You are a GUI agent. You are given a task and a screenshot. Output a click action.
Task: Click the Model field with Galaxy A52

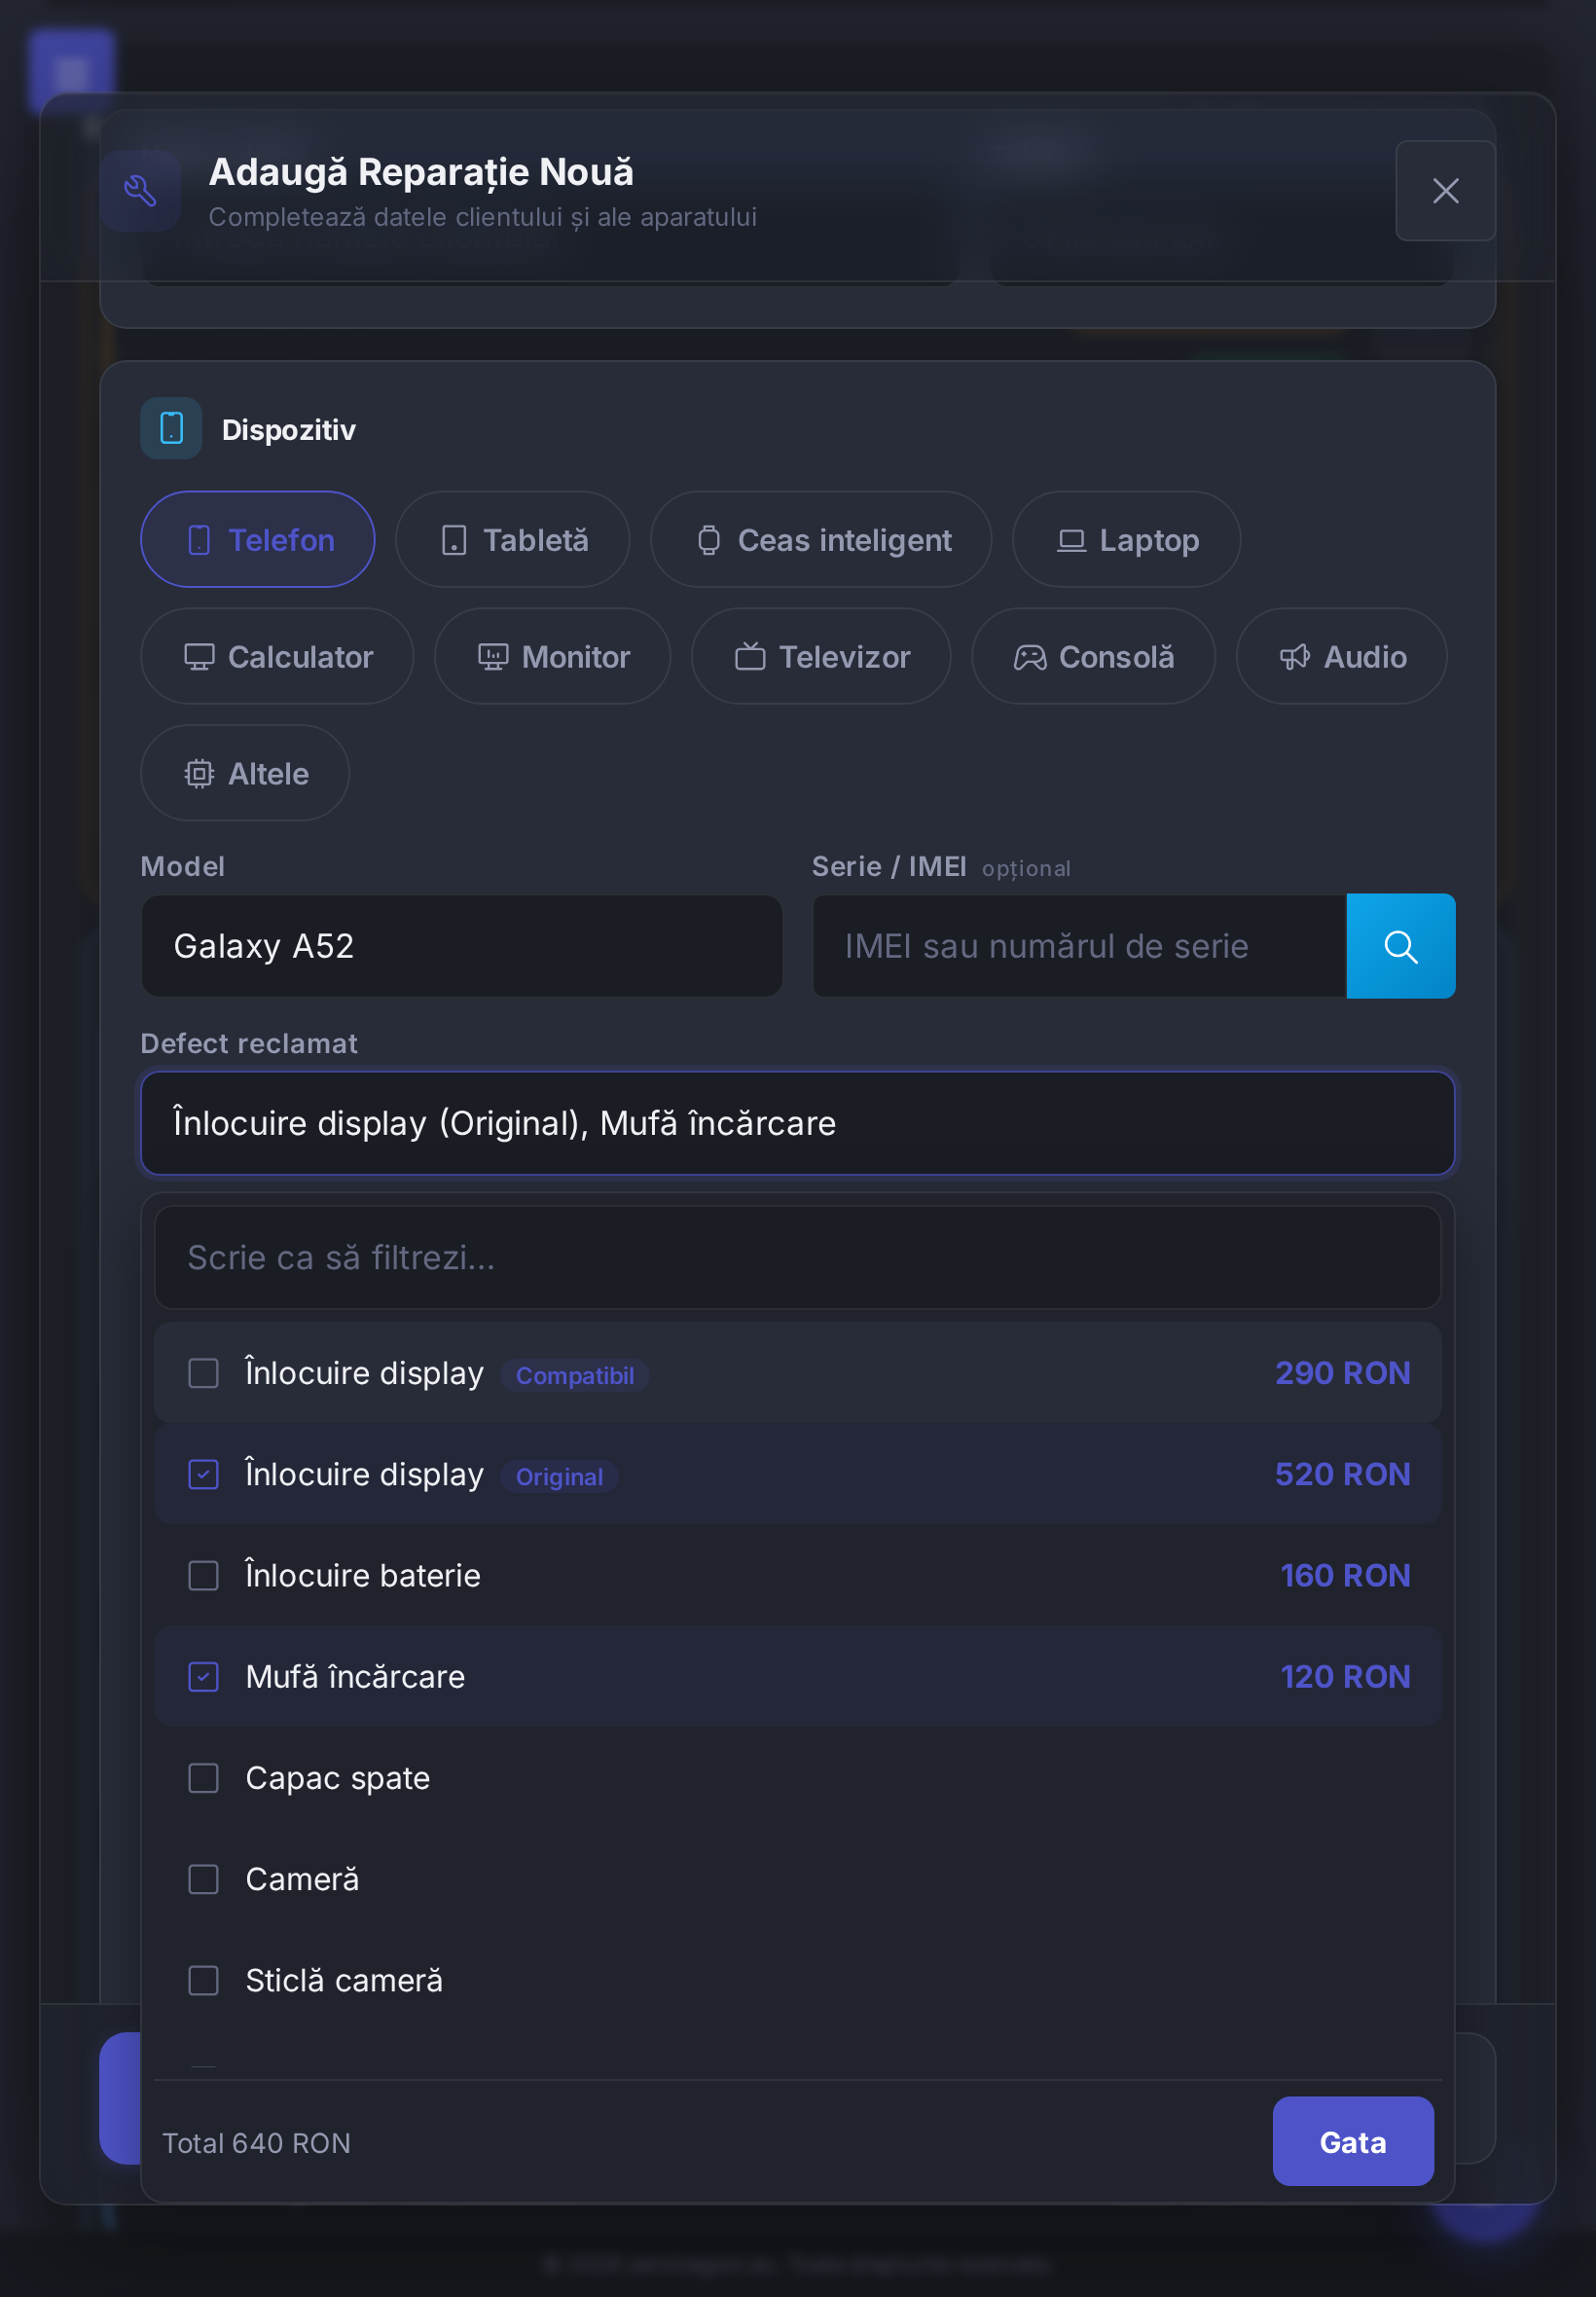click(461, 946)
